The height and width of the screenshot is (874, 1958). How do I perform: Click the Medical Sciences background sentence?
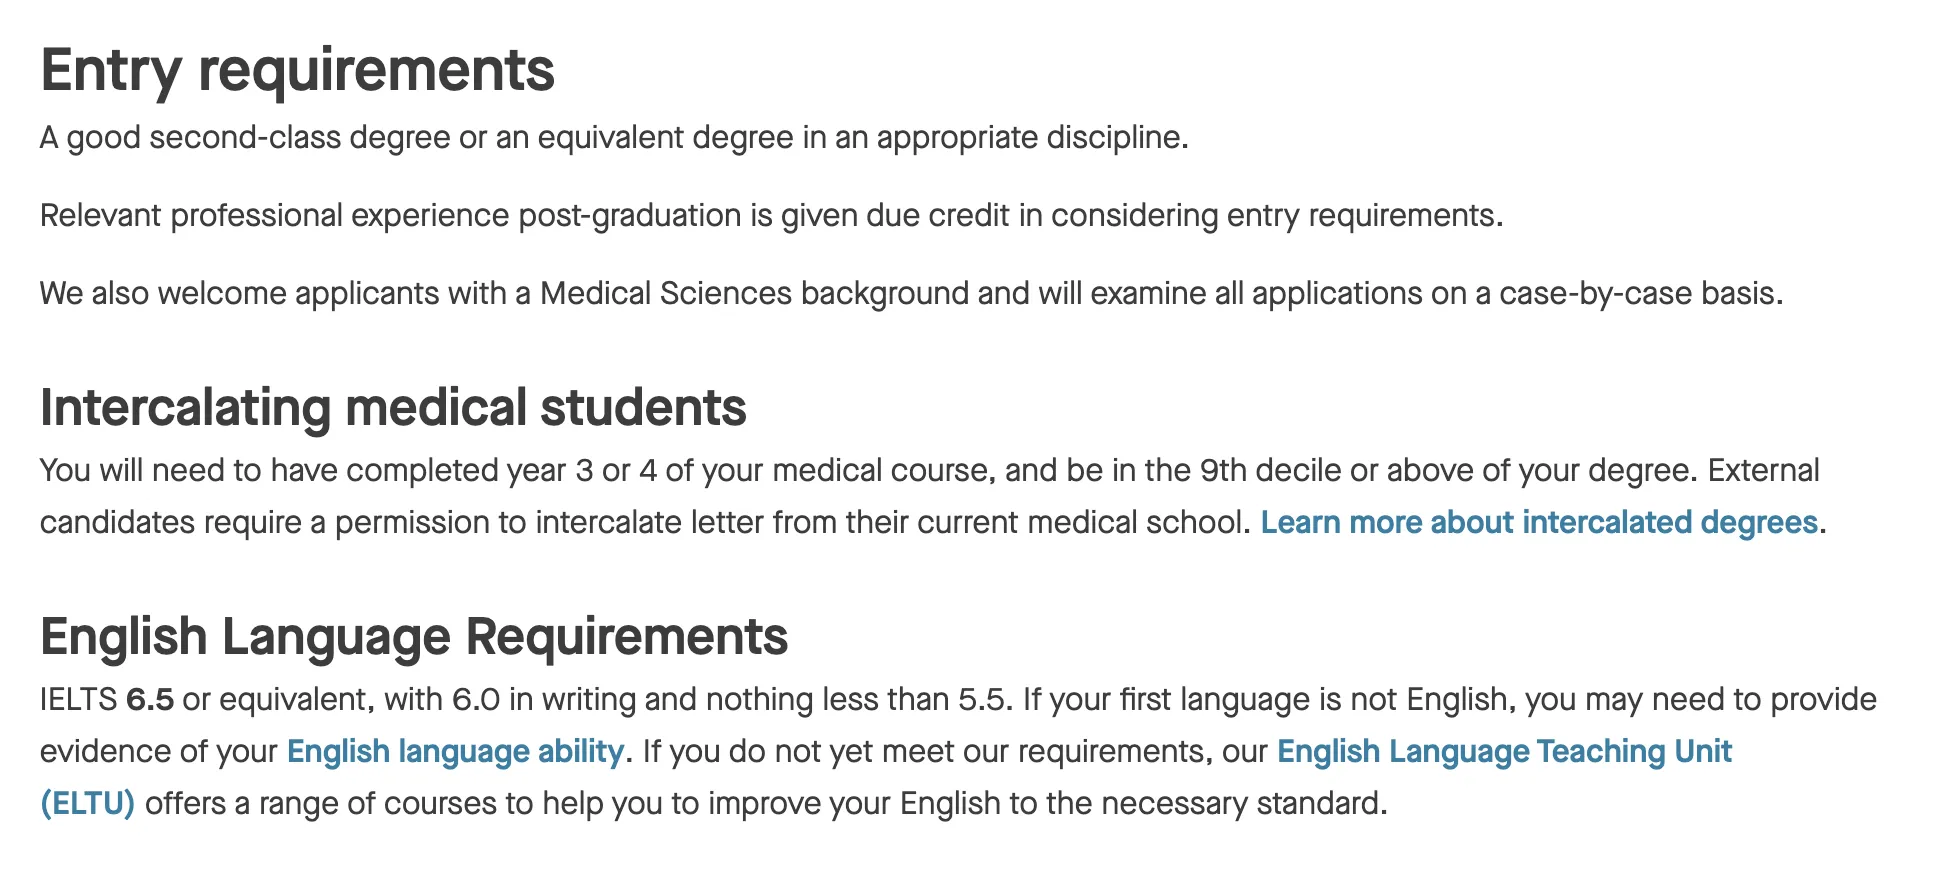[911, 293]
